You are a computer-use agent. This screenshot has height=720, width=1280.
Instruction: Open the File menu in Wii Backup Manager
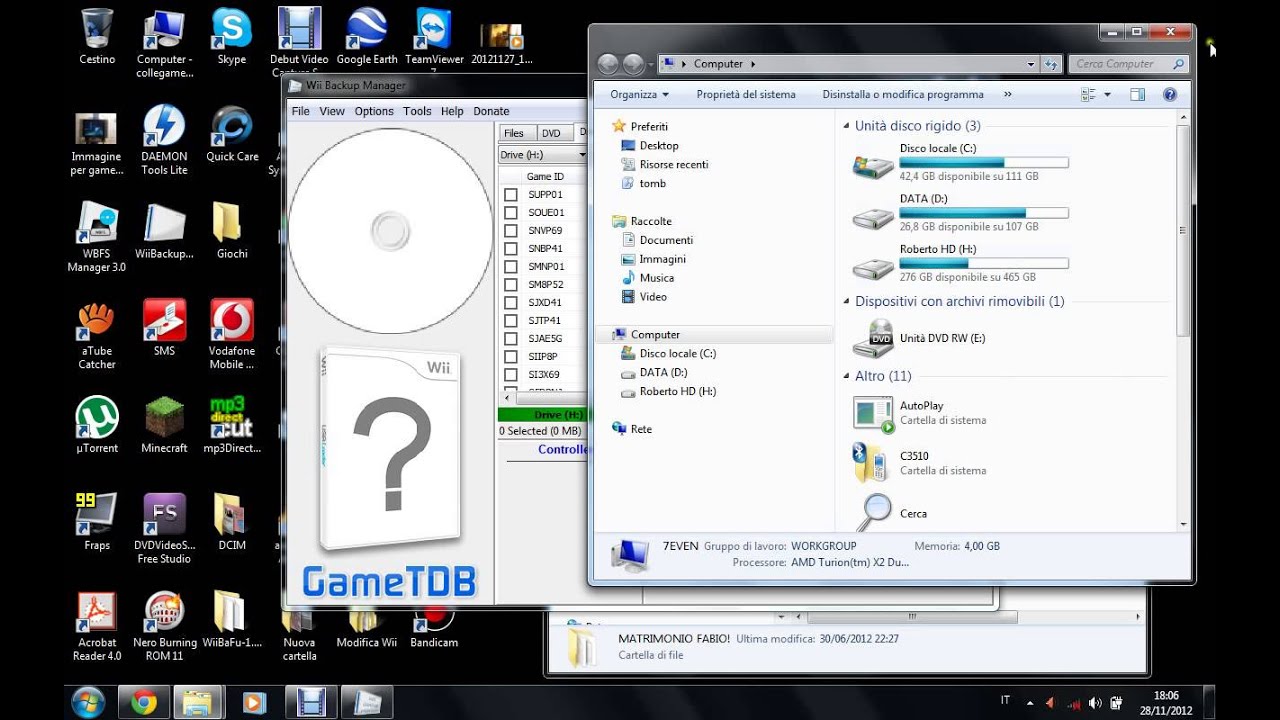301,111
